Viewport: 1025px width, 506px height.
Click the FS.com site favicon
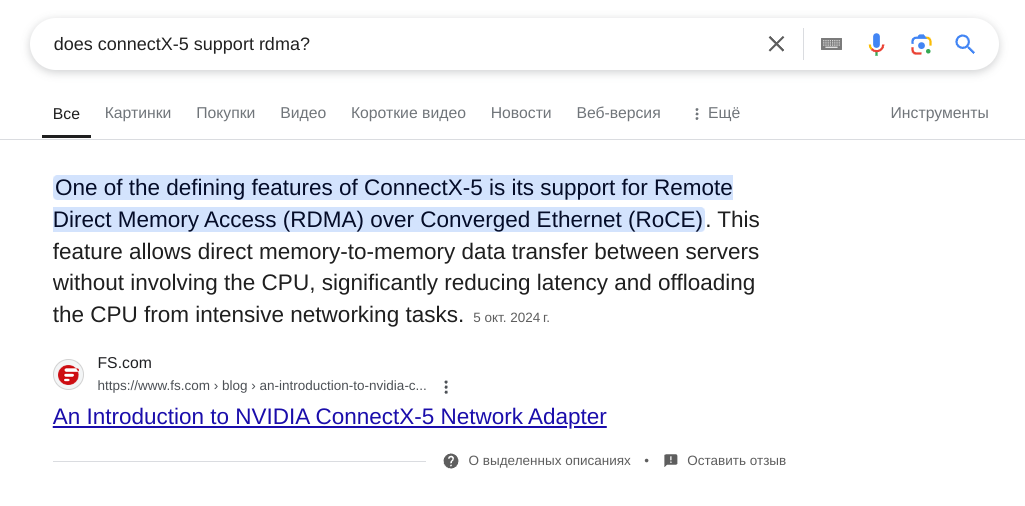click(x=68, y=375)
